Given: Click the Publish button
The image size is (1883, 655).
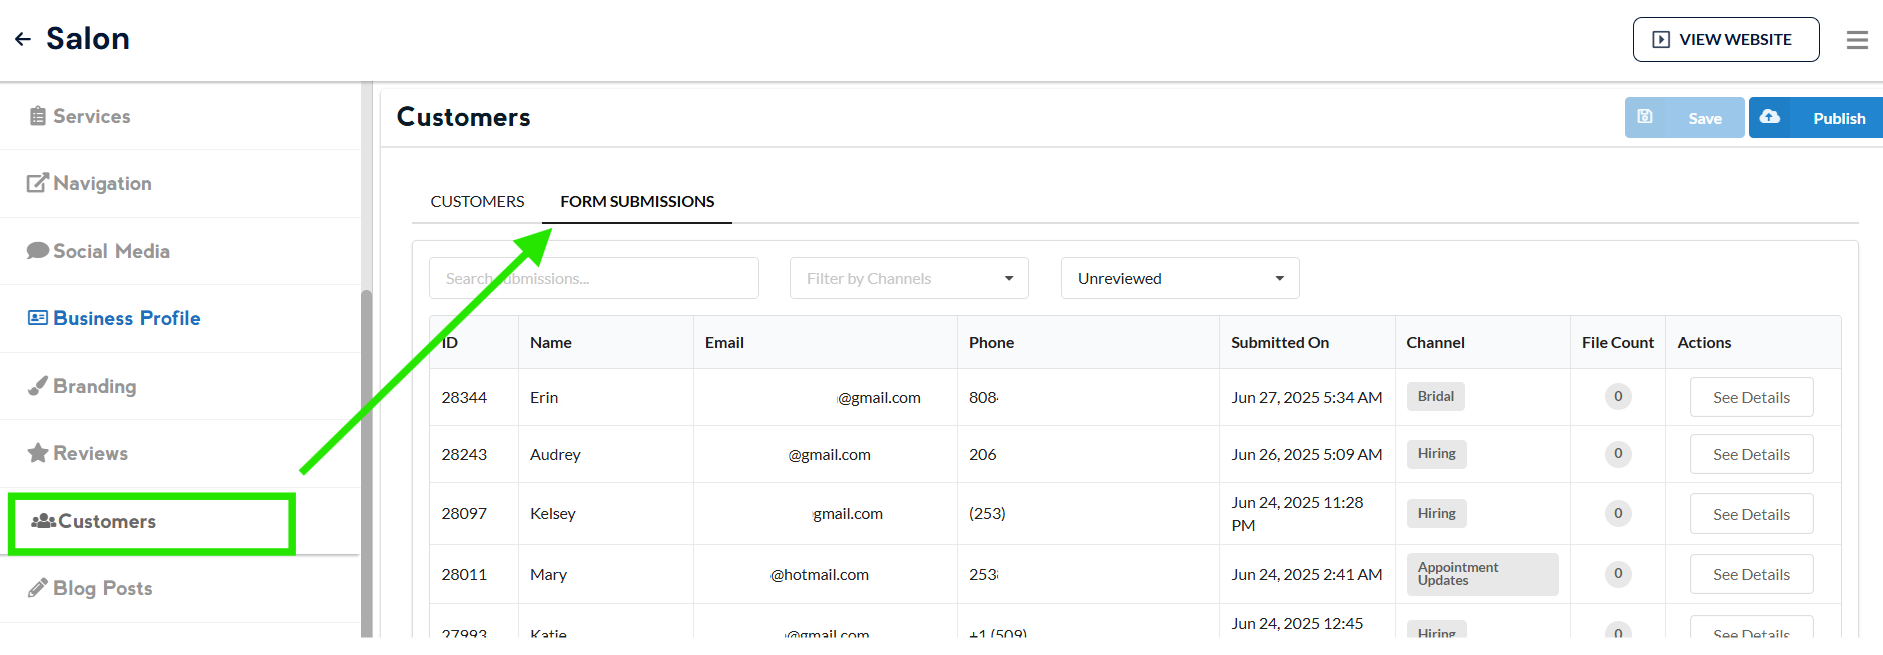Looking at the screenshot, I should (1817, 118).
